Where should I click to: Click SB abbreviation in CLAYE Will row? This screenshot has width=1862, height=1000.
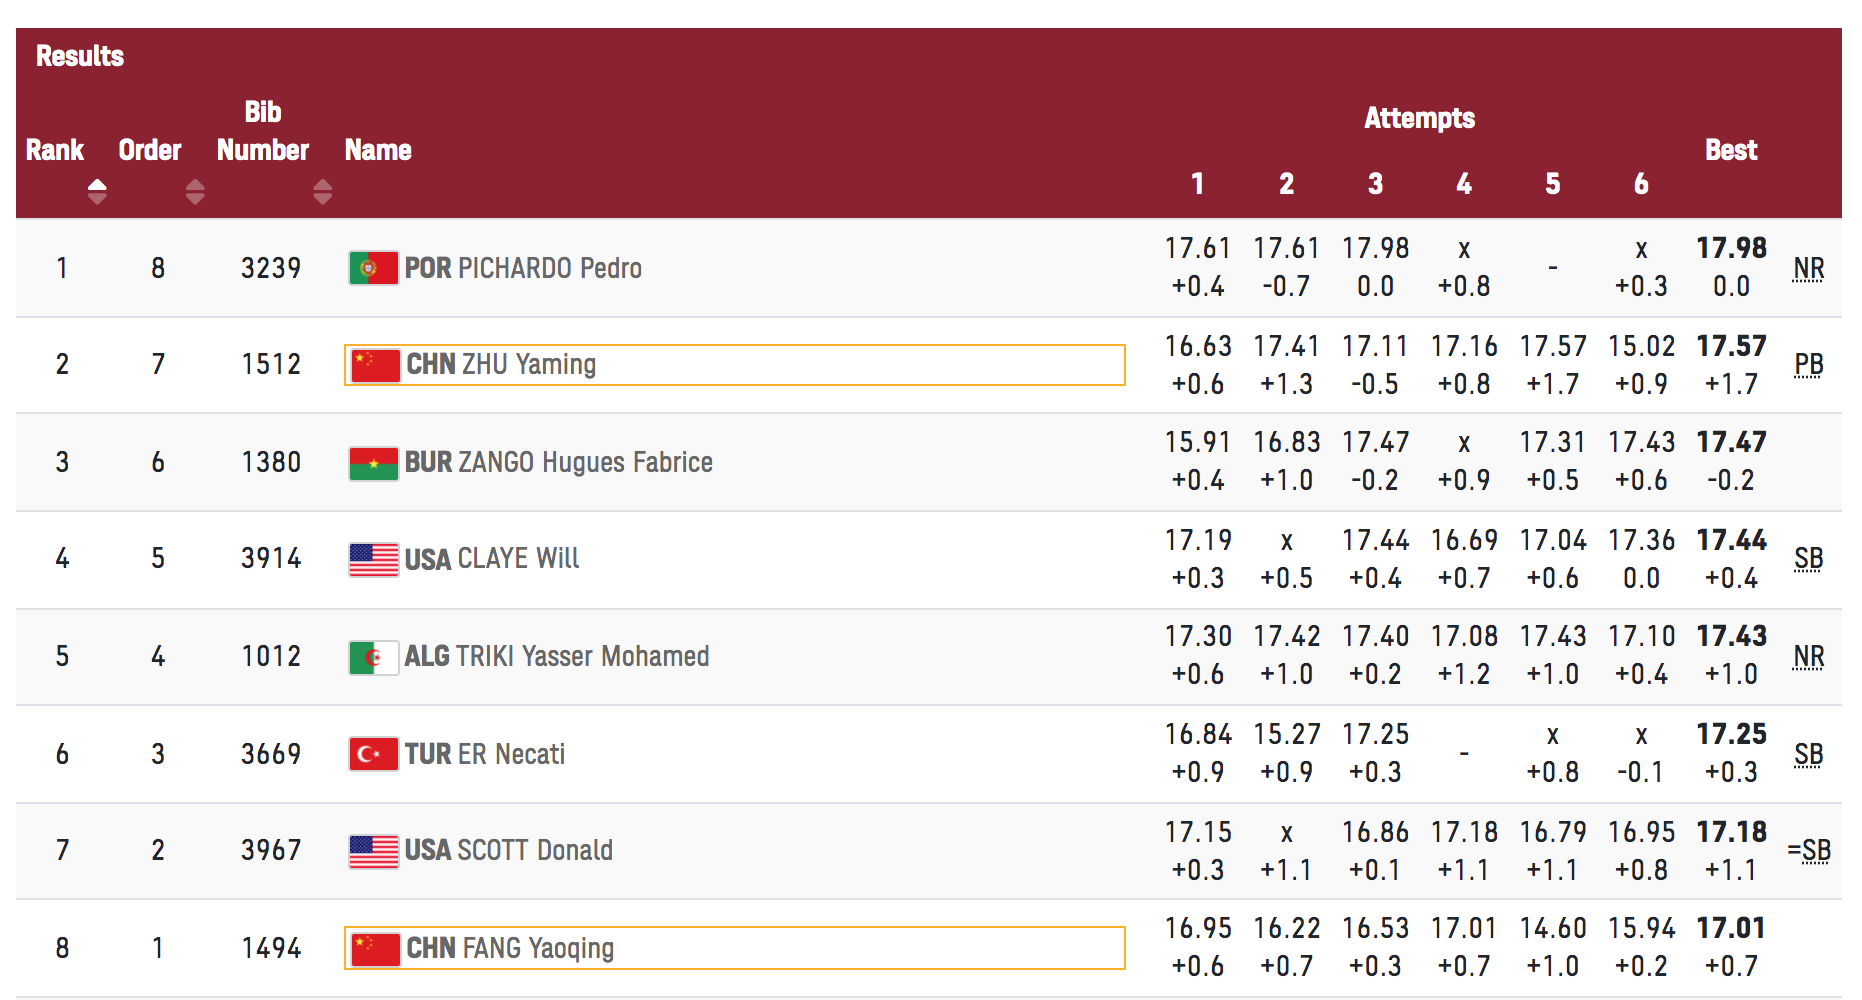(1808, 559)
